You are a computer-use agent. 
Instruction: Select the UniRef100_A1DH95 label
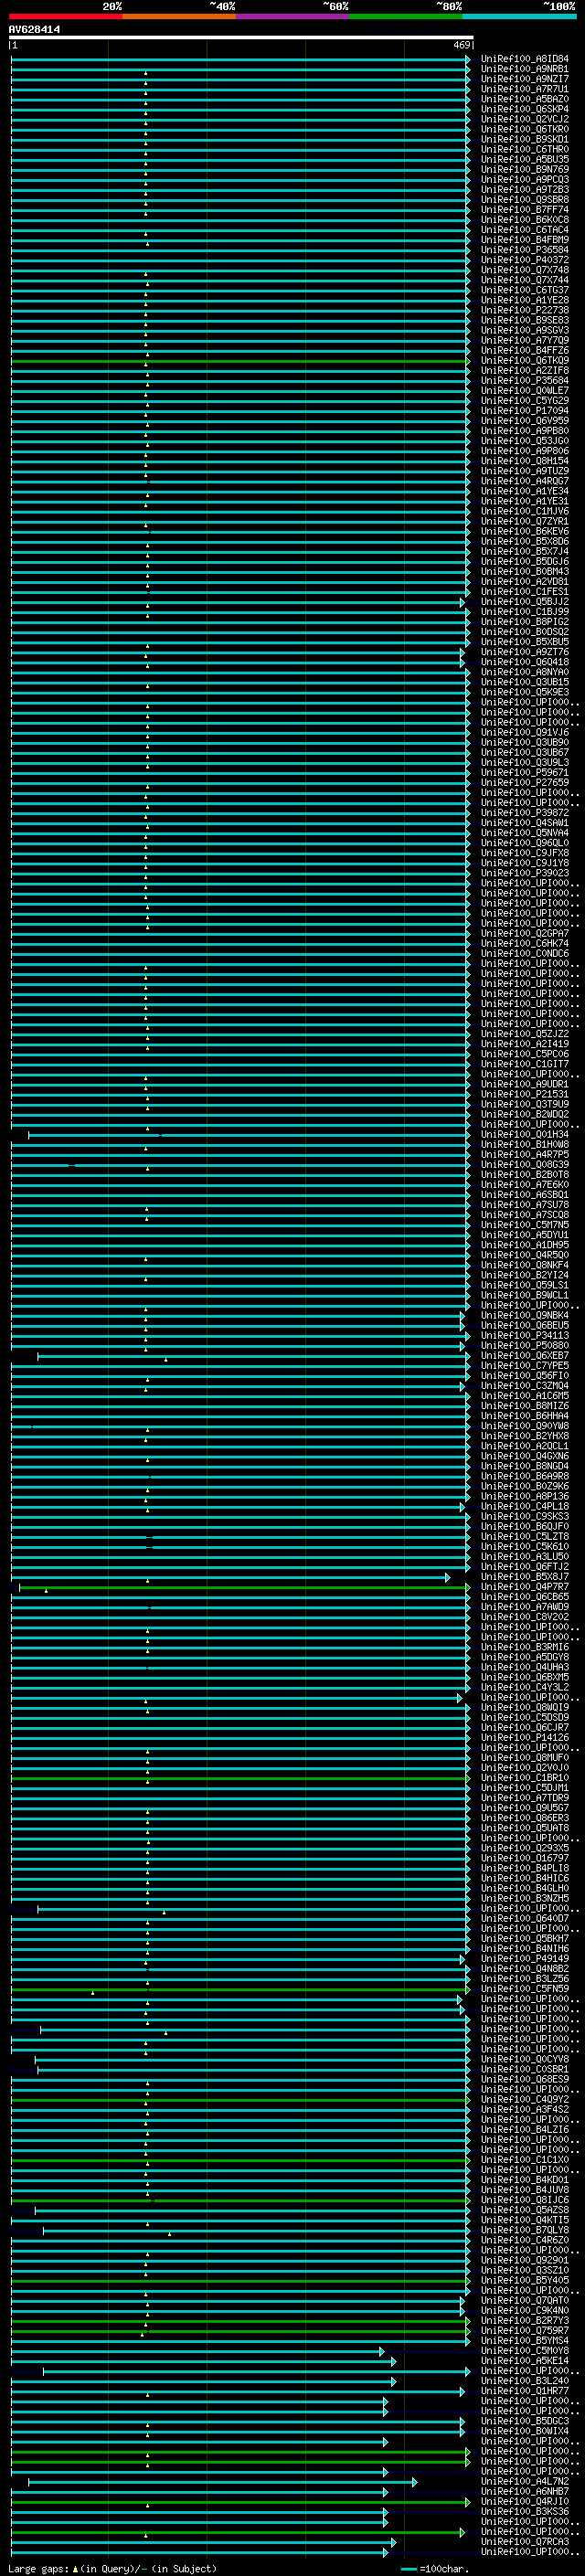click(x=524, y=1245)
